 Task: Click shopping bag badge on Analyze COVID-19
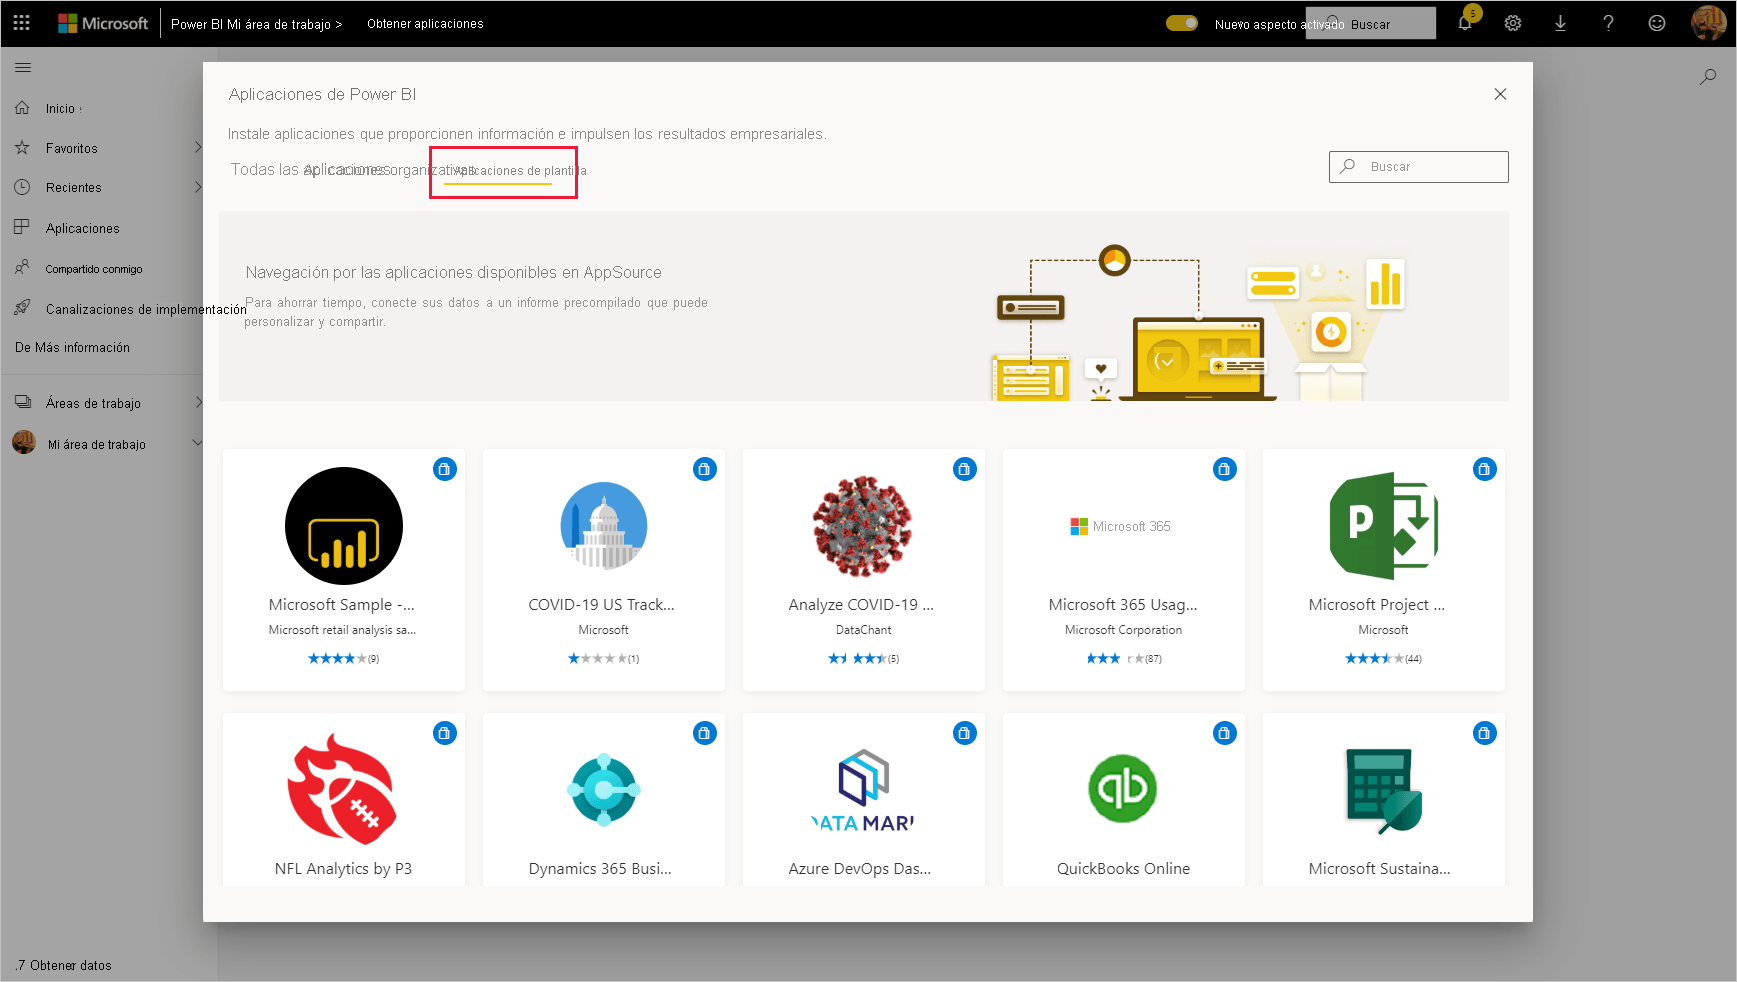click(965, 469)
